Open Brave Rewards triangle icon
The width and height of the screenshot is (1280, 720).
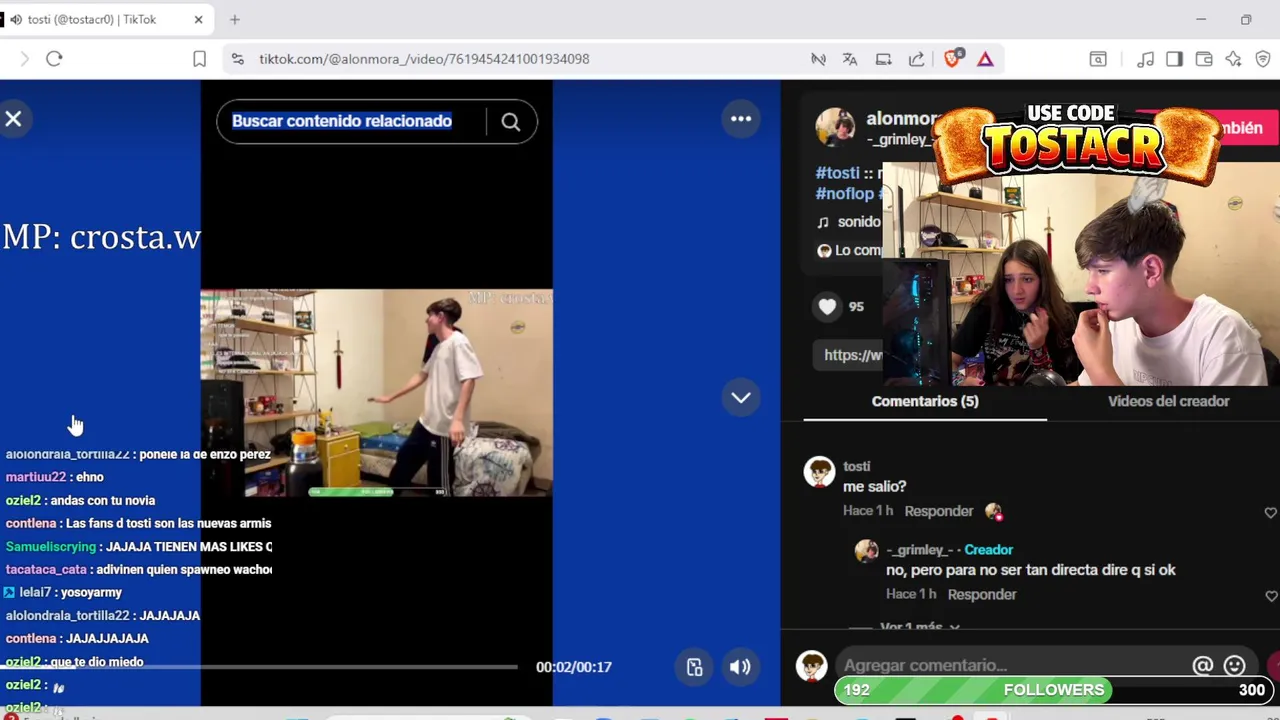(985, 59)
